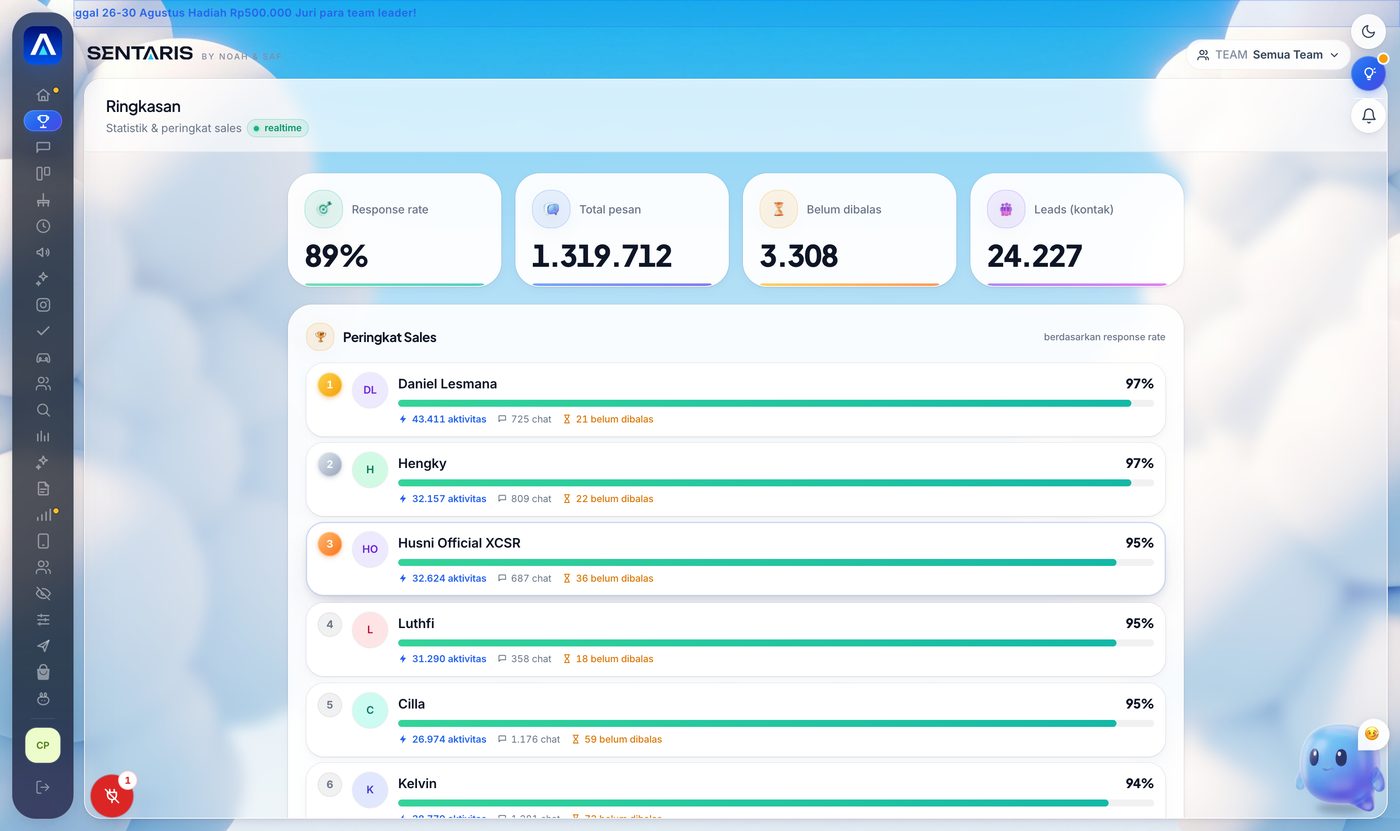This screenshot has height=831, width=1400.
Task: Click the scrolling announcement banner text
Action: pyautogui.click(x=245, y=13)
